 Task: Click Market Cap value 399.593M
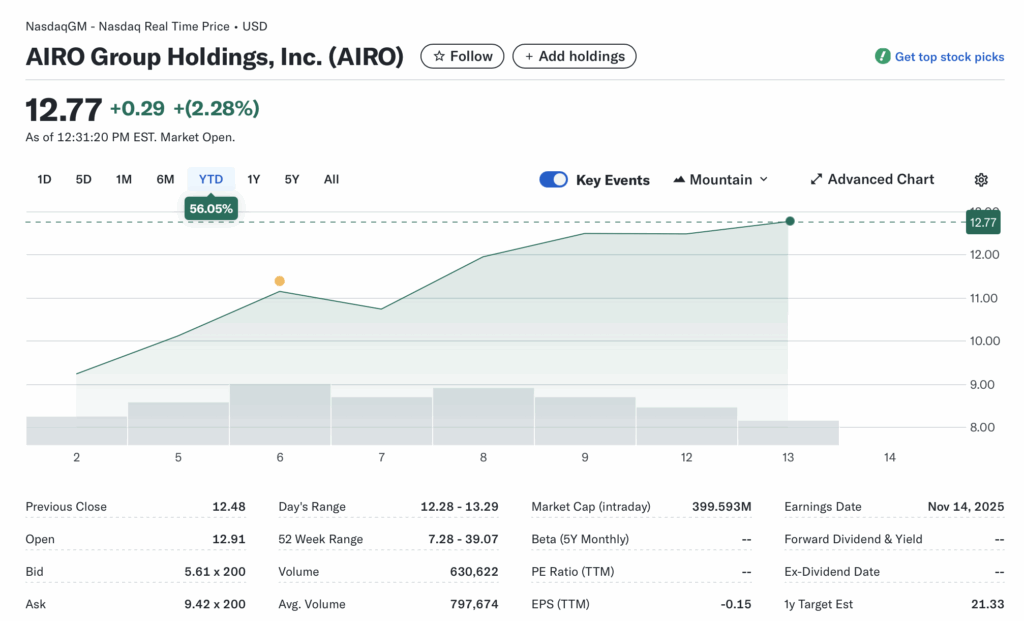pyautogui.click(x=722, y=507)
